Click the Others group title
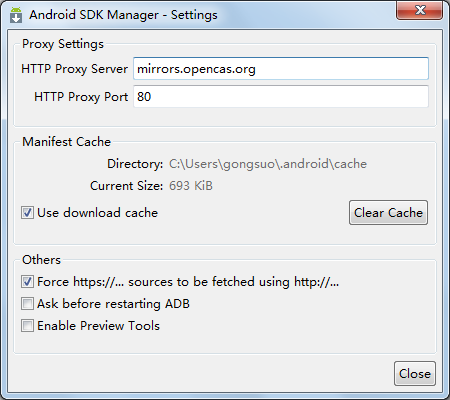The image size is (450, 400). (x=41, y=260)
